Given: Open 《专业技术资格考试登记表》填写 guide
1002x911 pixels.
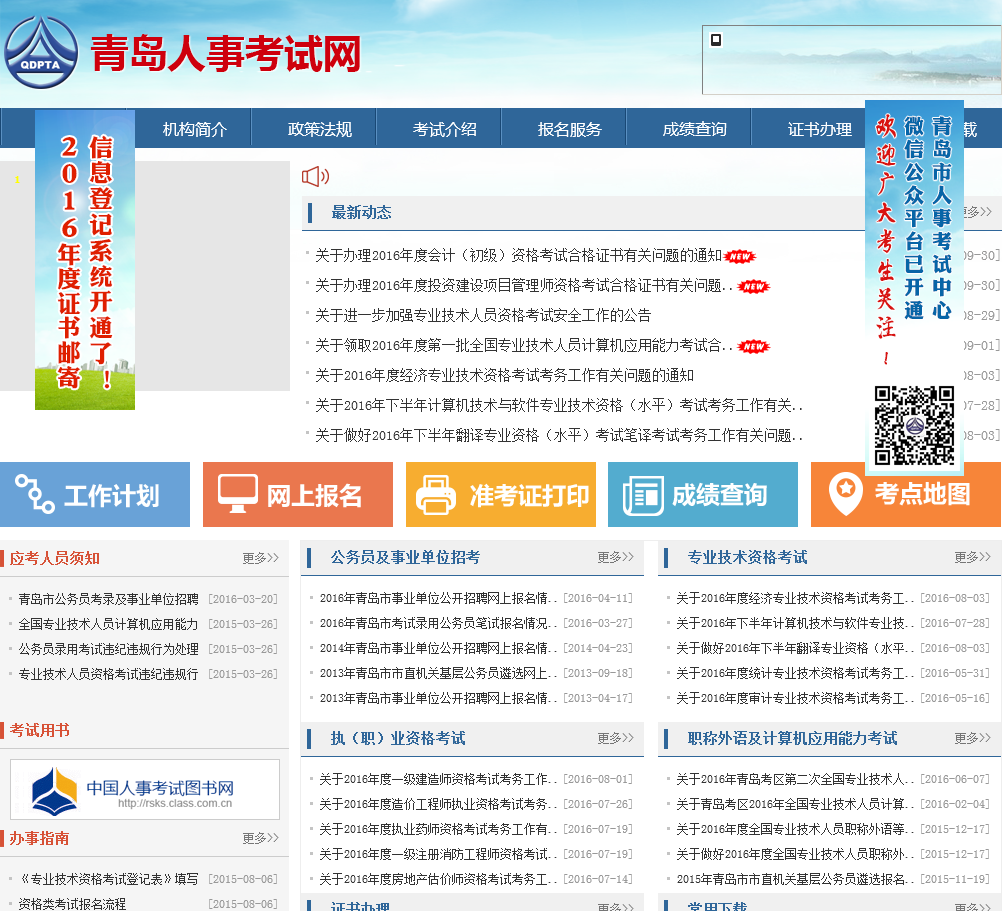Looking at the screenshot, I should (109, 879).
